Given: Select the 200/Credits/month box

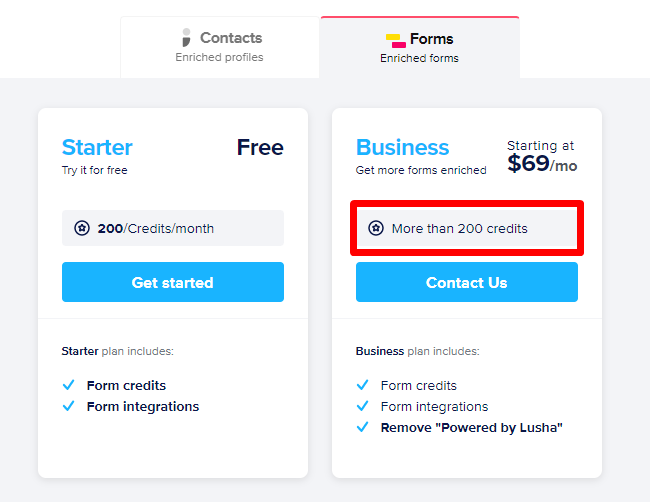Looking at the screenshot, I should (173, 228).
